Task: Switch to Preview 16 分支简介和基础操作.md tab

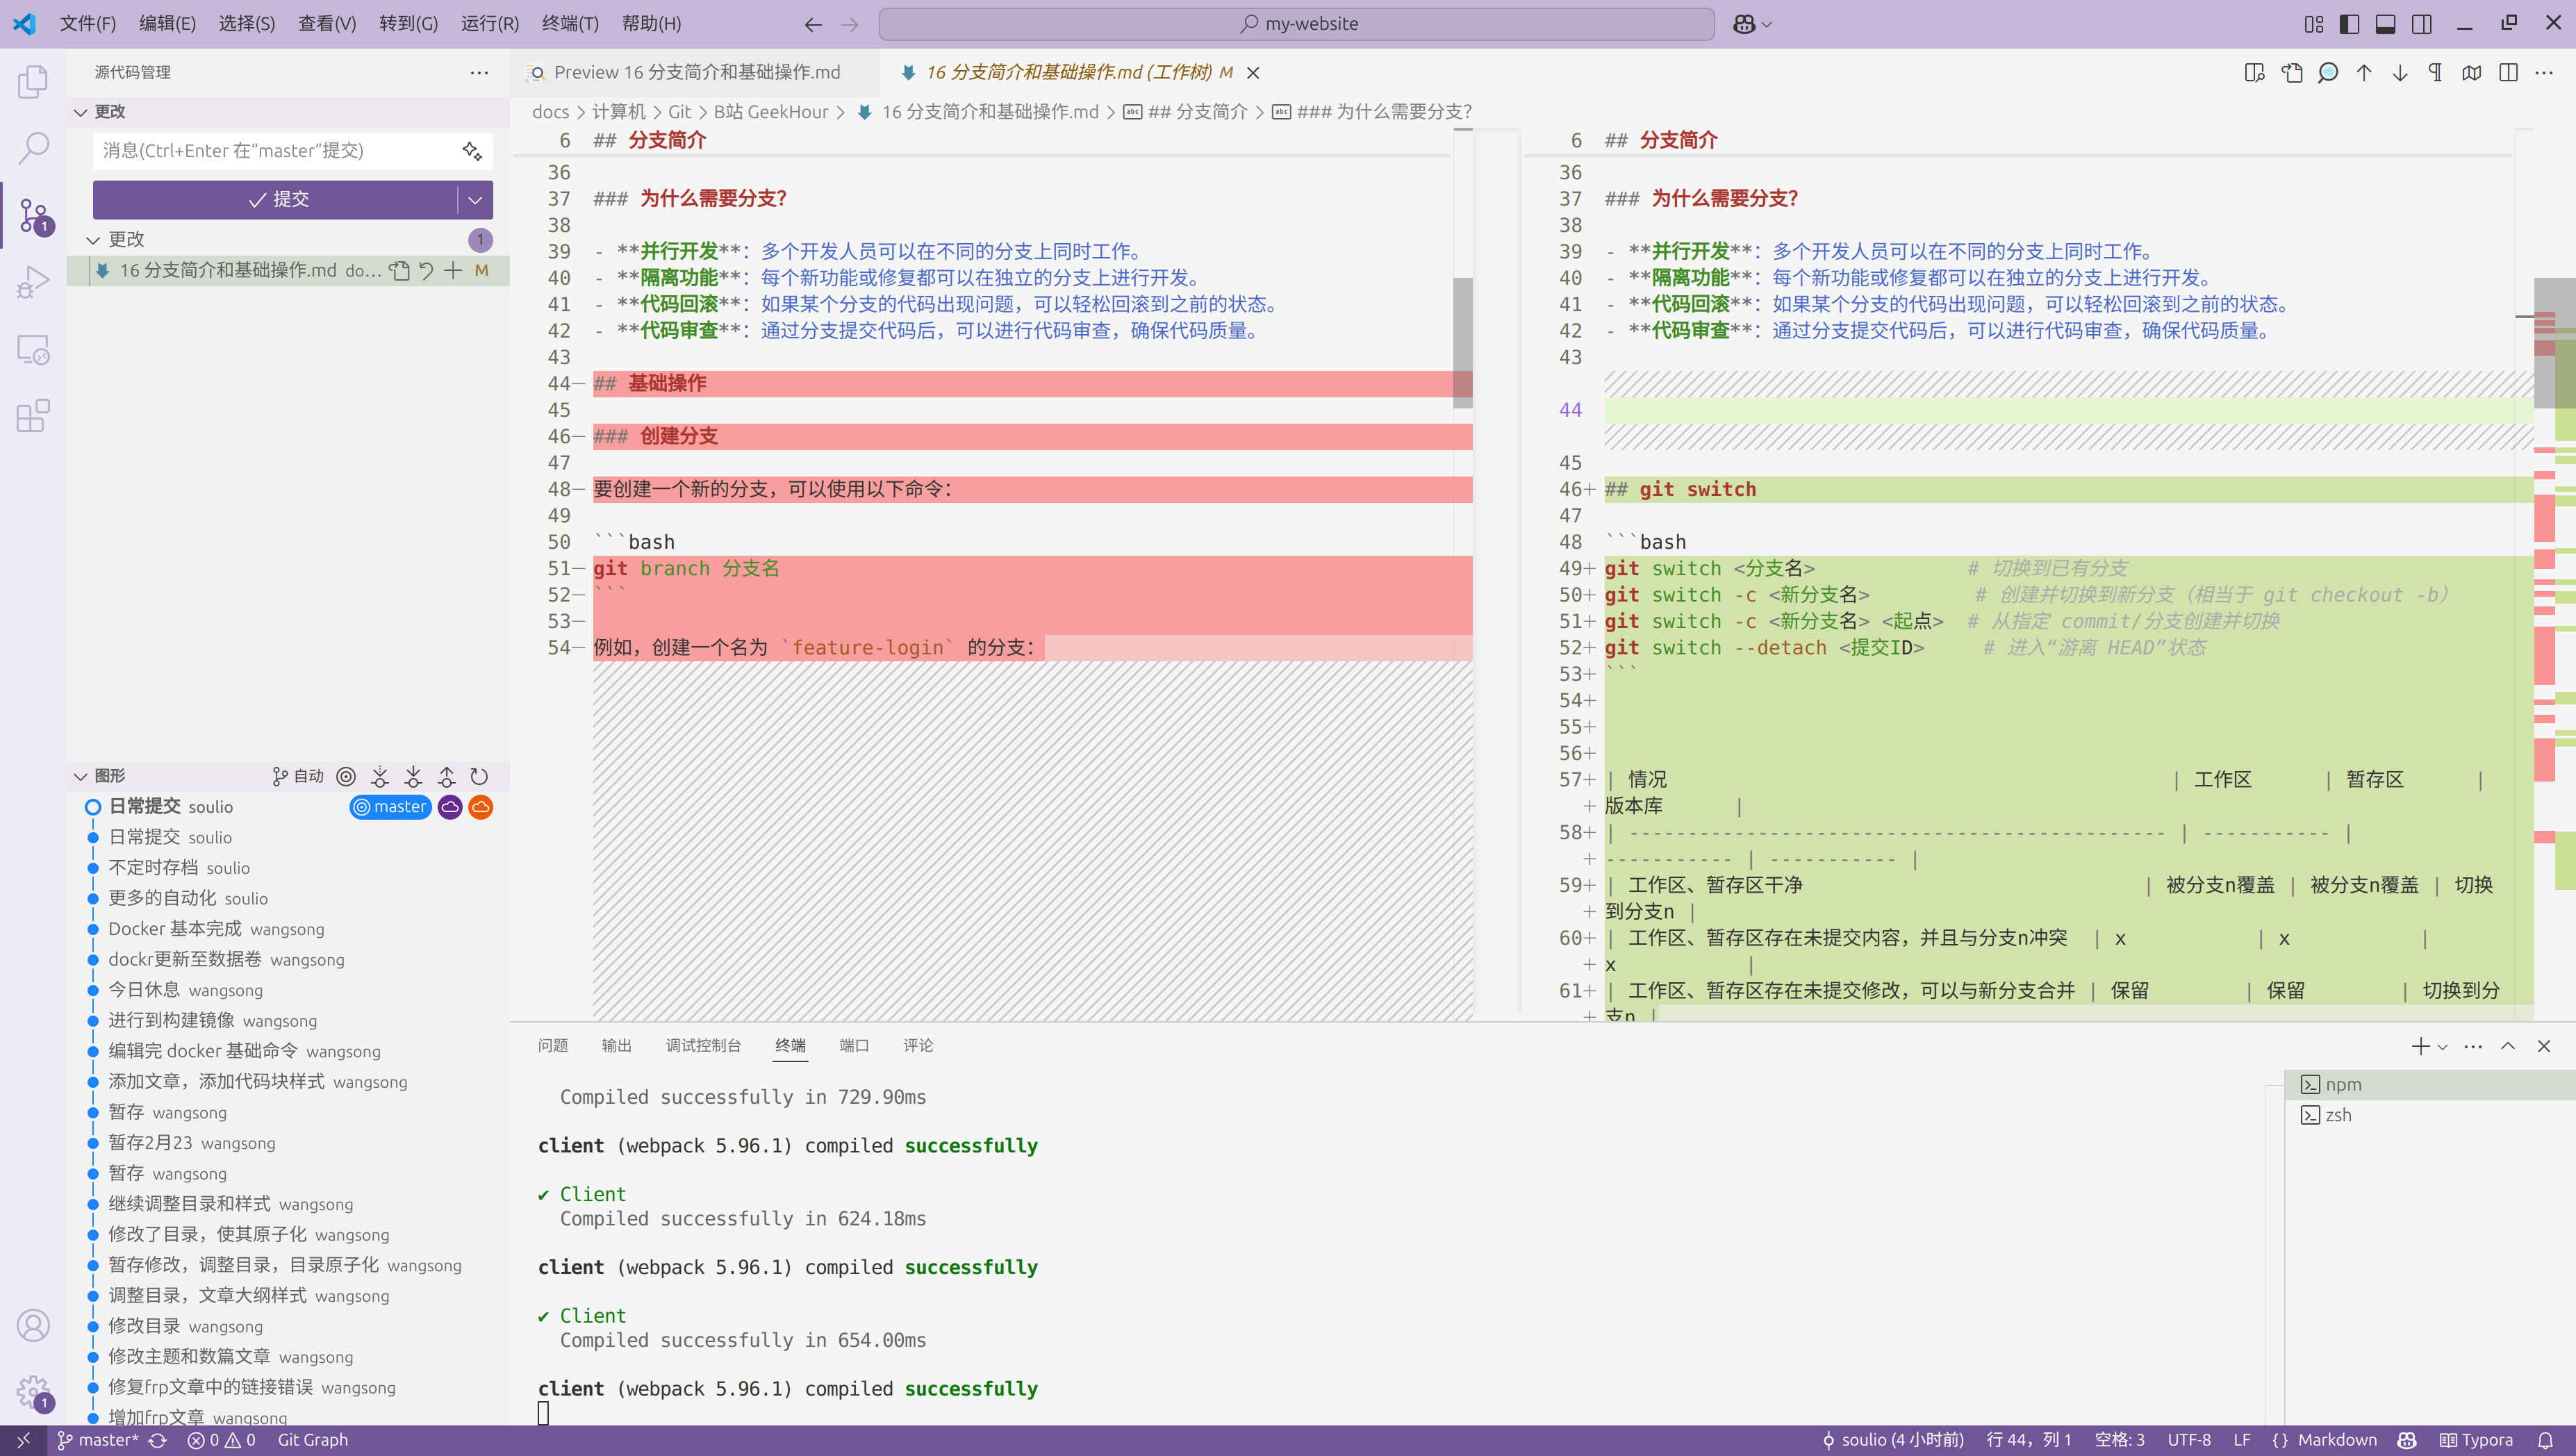Action: 696,72
